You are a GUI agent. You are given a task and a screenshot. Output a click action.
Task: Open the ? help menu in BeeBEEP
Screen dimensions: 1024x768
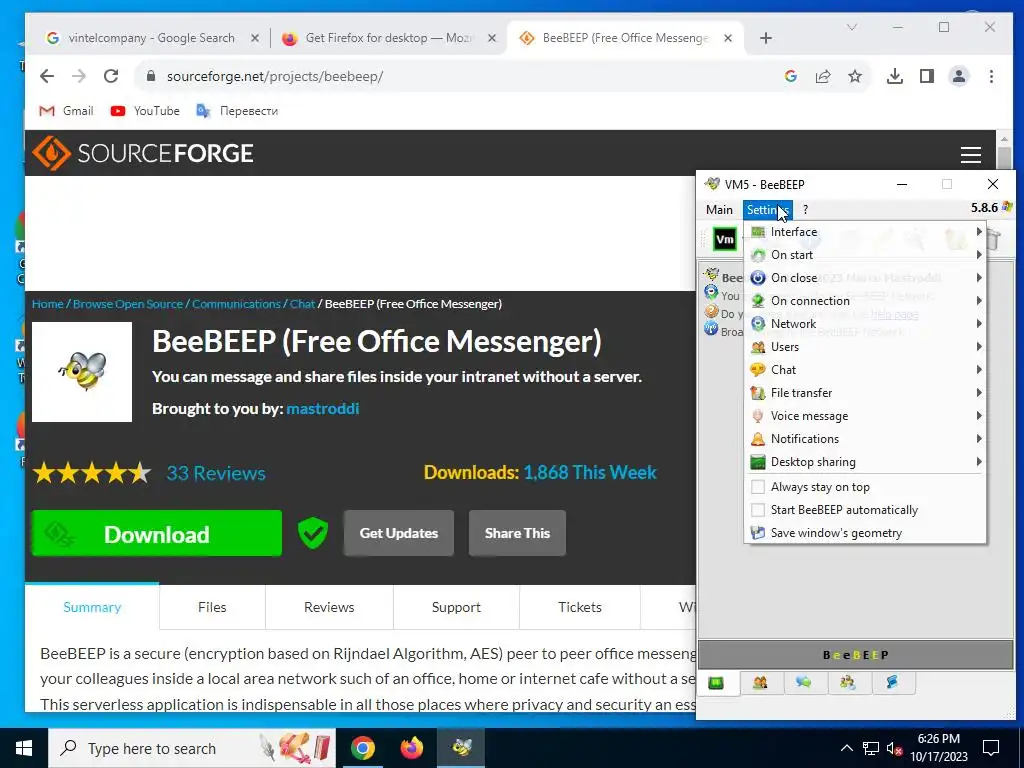[x=805, y=210]
